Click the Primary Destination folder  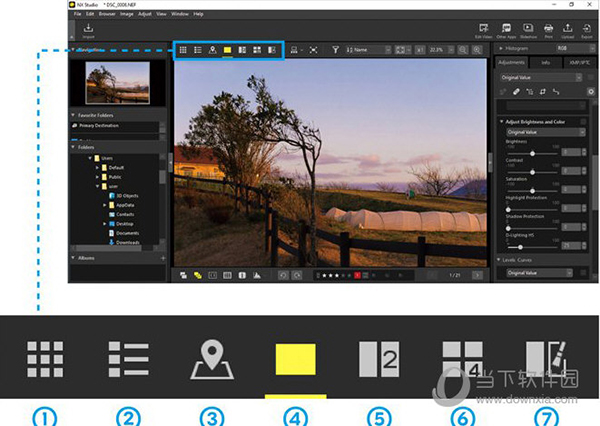coord(99,126)
